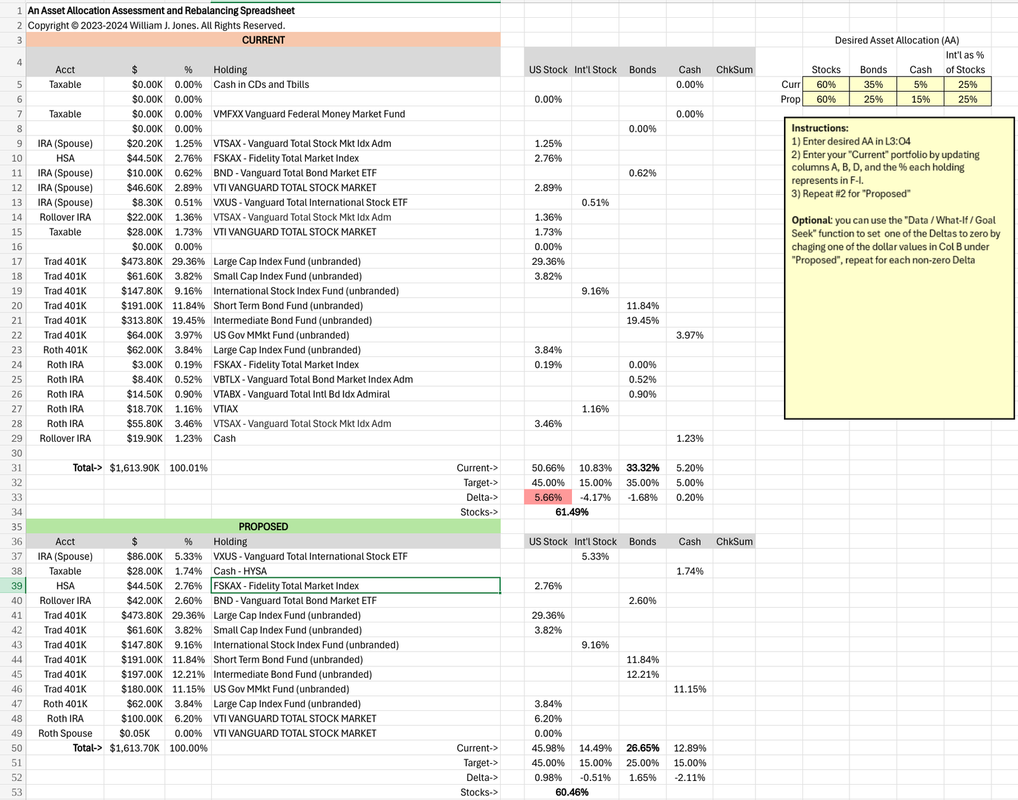Select the -4.17% Int'l Stock delta cell
Screen dimensions: 1018x800
coord(595,497)
